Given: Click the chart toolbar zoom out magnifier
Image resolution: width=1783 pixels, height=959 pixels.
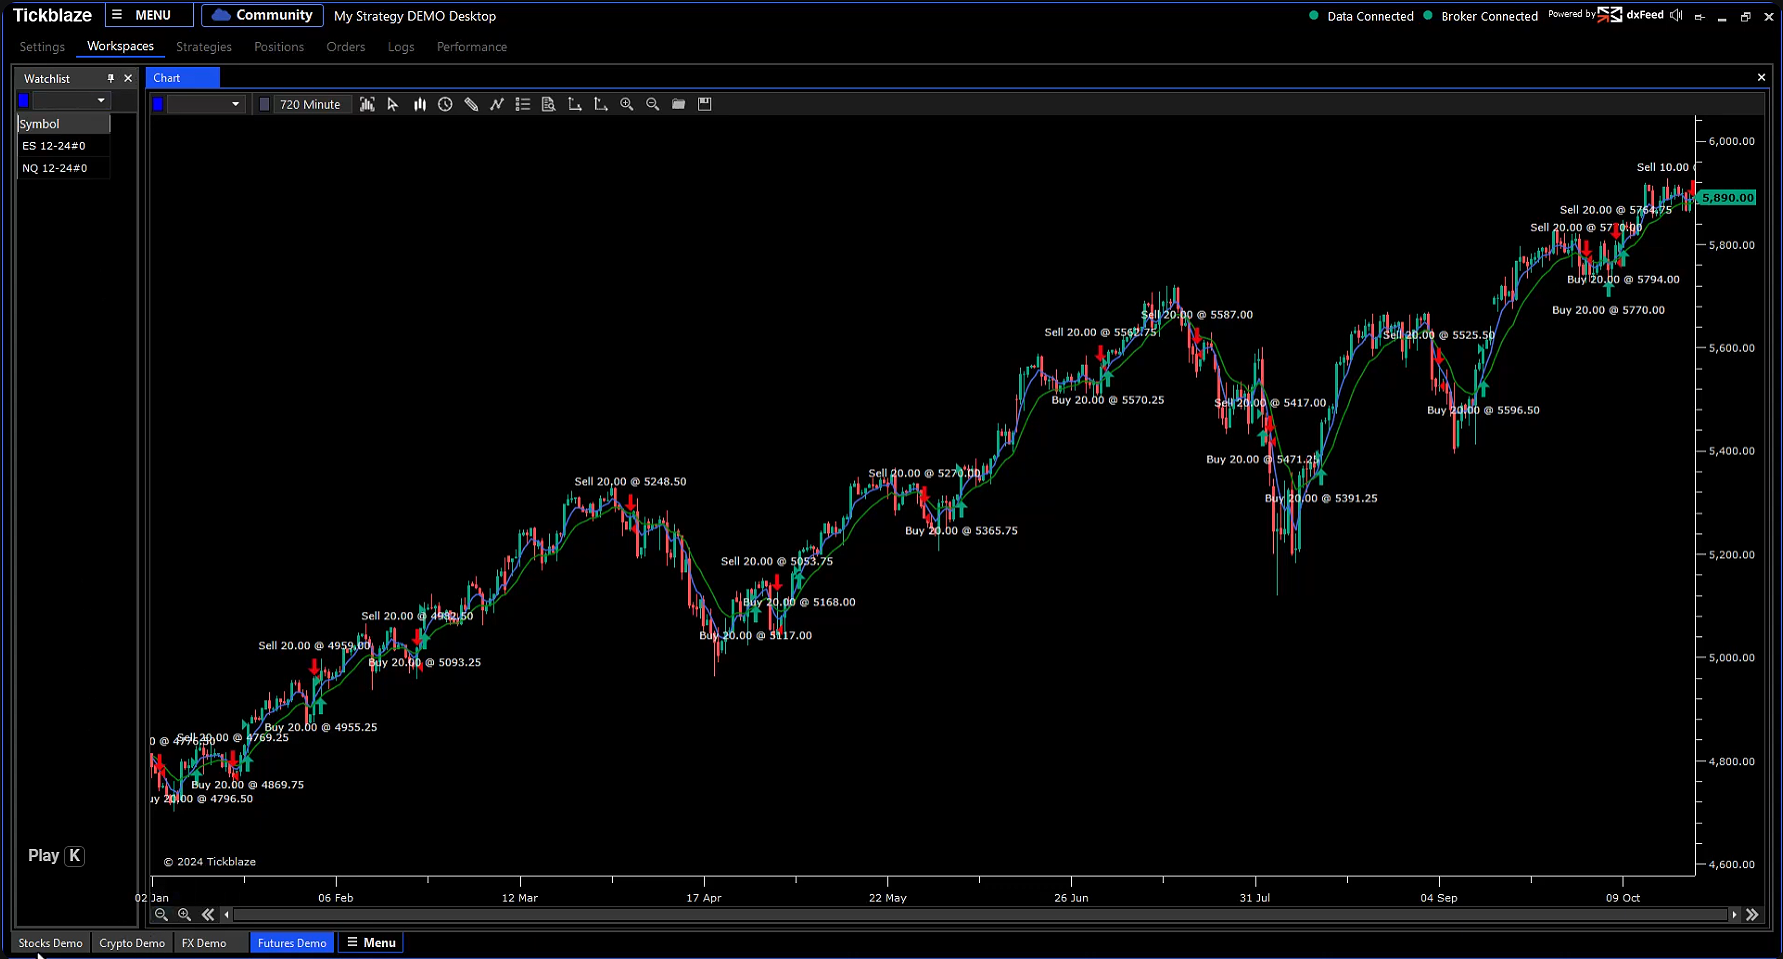Looking at the screenshot, I should coord(653,104).
